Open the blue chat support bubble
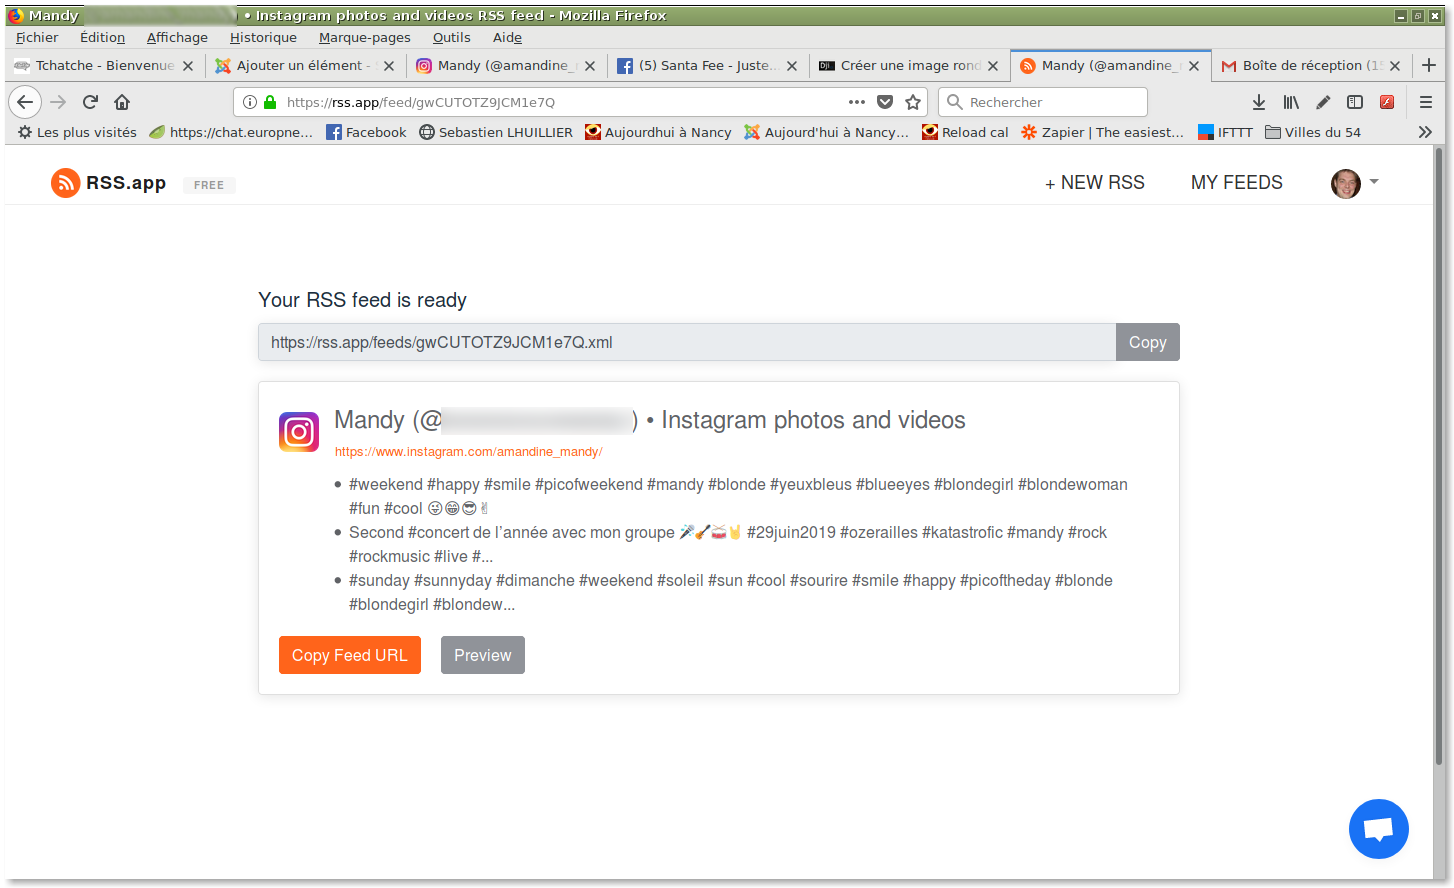Screen dimensions: 1454x888 [1378, 829]
